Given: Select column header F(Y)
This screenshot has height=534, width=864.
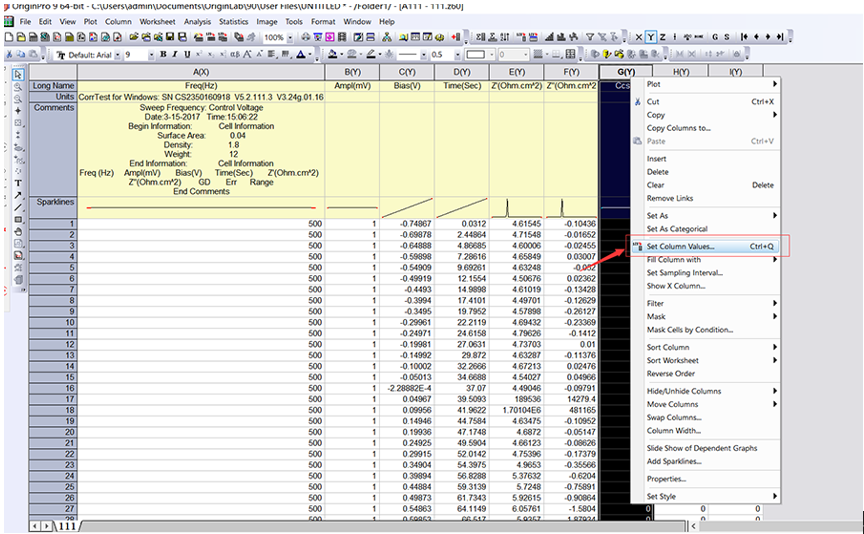Looking at the screenshot, I should click(571, 72).
